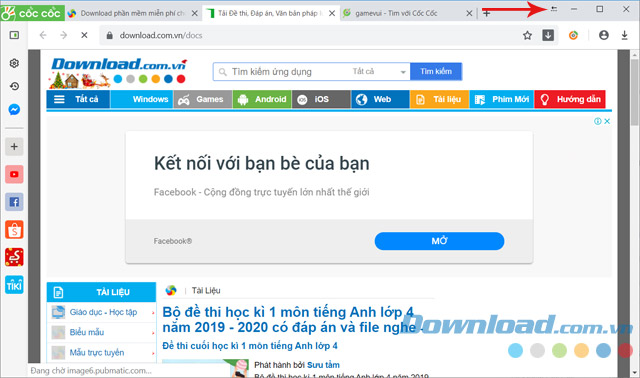Viewport: 640px width, 378px height.
Task: Close the Tải Đề thi tab
Action: (x=332, y=13)
